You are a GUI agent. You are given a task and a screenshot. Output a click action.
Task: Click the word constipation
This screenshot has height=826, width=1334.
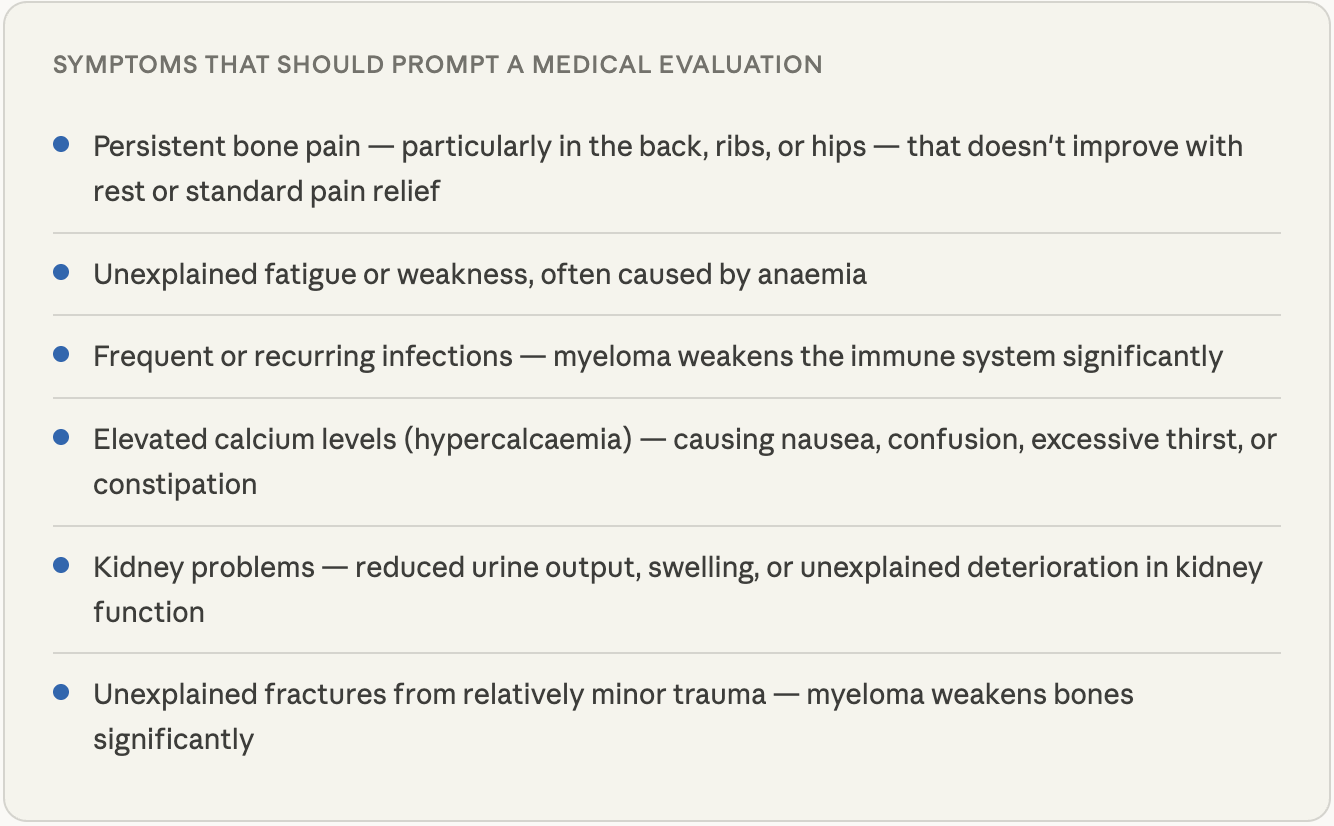coord(175,485)
